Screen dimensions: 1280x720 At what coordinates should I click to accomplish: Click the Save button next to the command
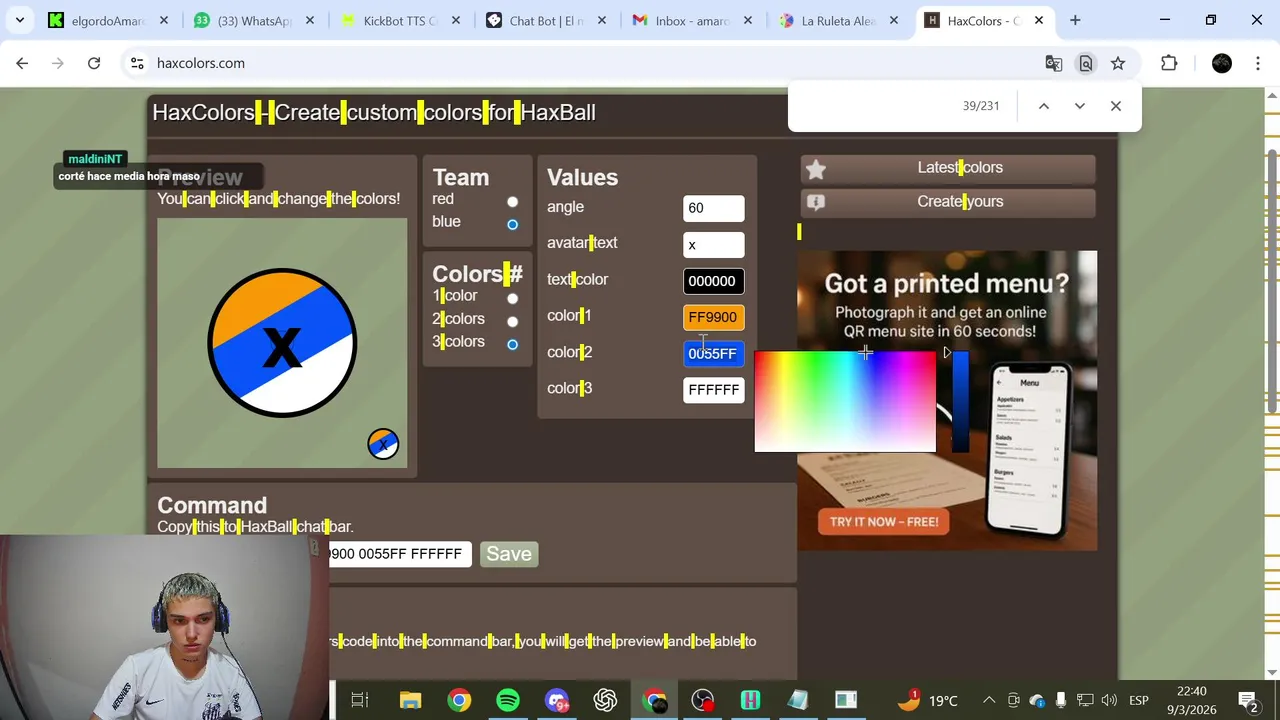509,554
